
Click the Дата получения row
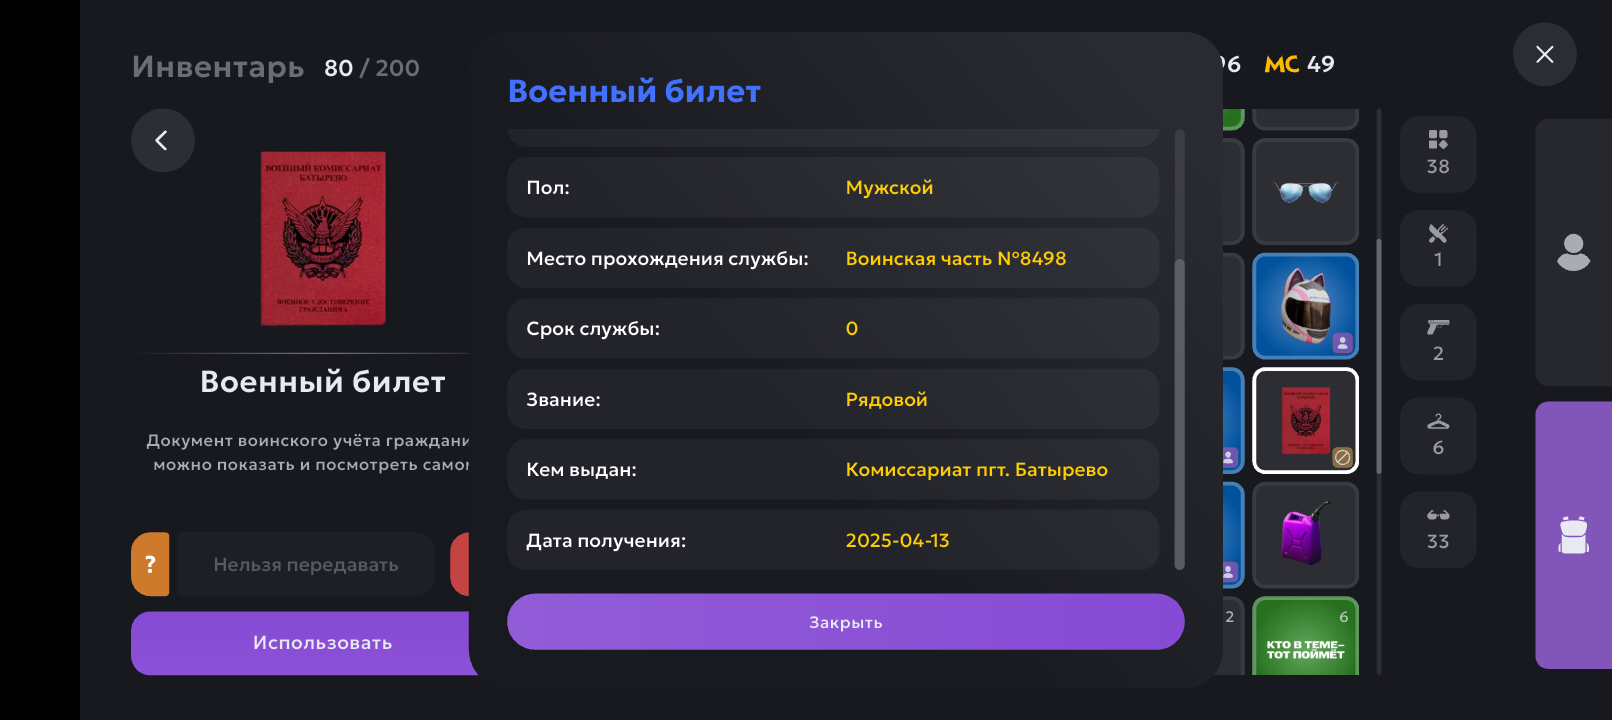(832, 540)
